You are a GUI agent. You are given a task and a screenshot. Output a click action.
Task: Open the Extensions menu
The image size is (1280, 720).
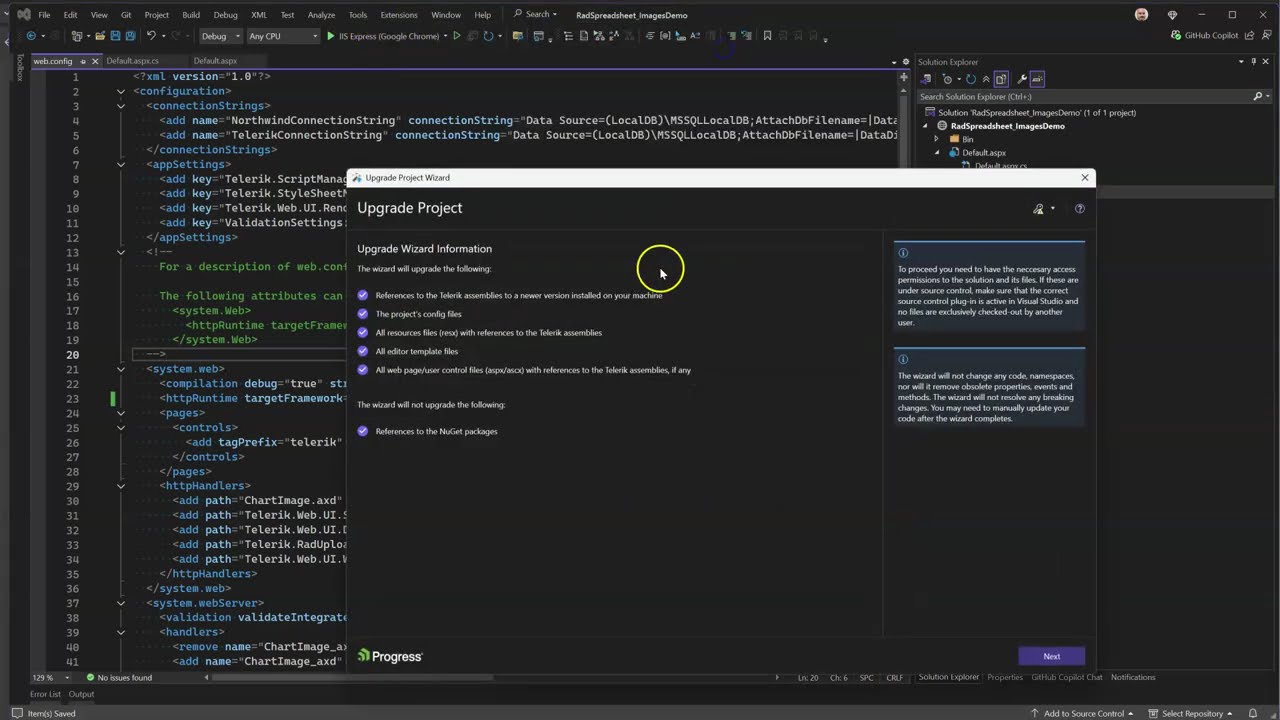click(x=399, y=15)
